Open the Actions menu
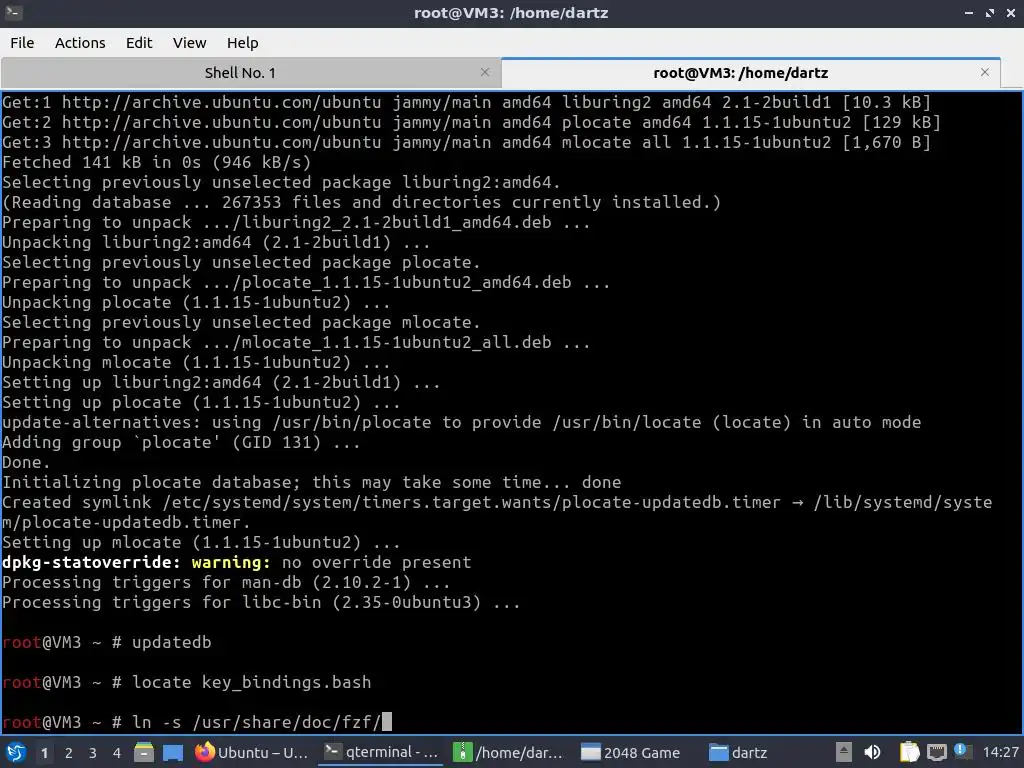The width and height of the screenshot is (1024, 768). coord(80,42)
